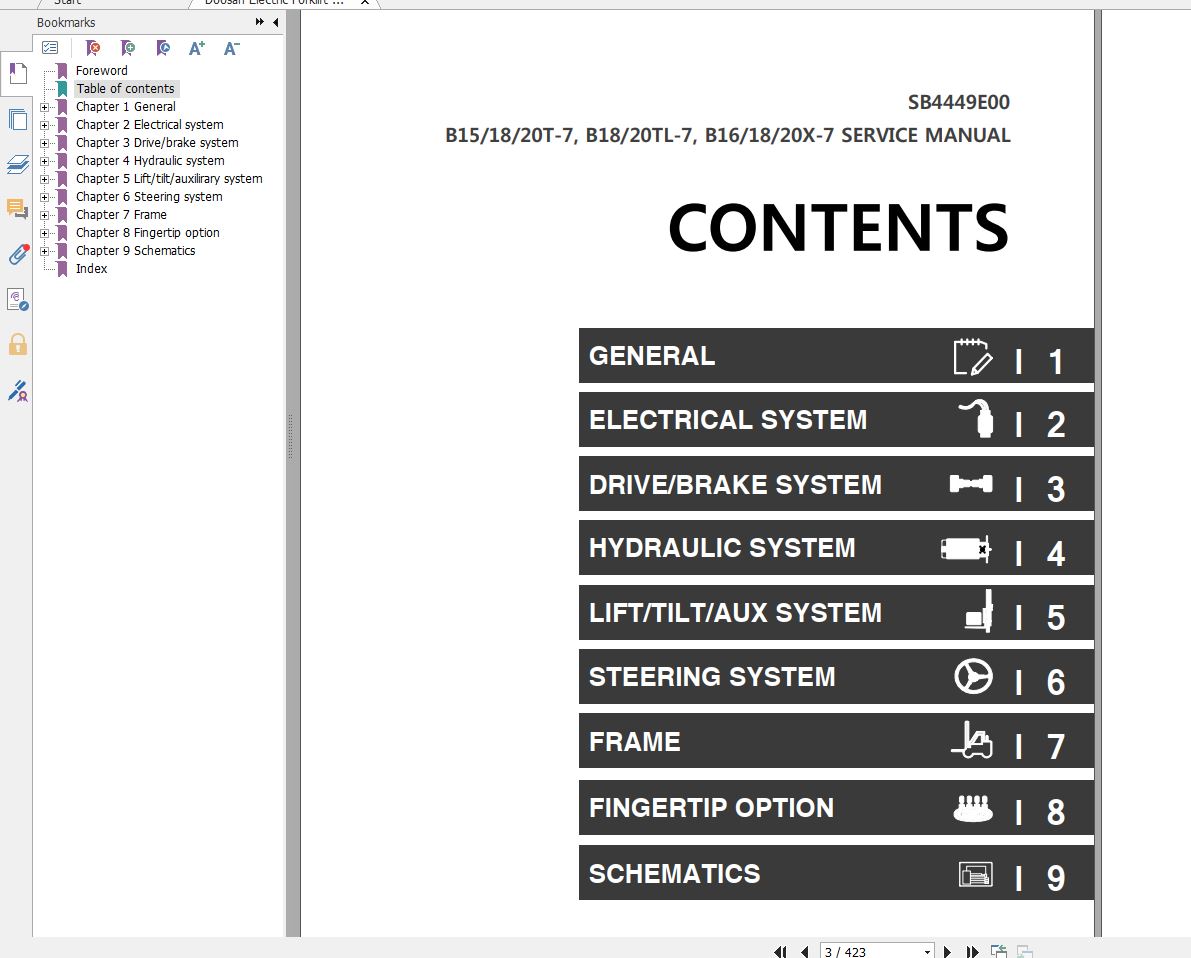This screenshot has height=958, width=1191.
Task: Click the previous view icon
Action: pos(999,951)
